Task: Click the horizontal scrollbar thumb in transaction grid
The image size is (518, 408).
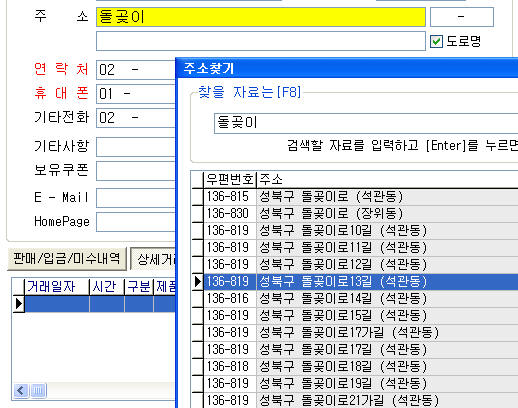Action: [x=38, y=390]
